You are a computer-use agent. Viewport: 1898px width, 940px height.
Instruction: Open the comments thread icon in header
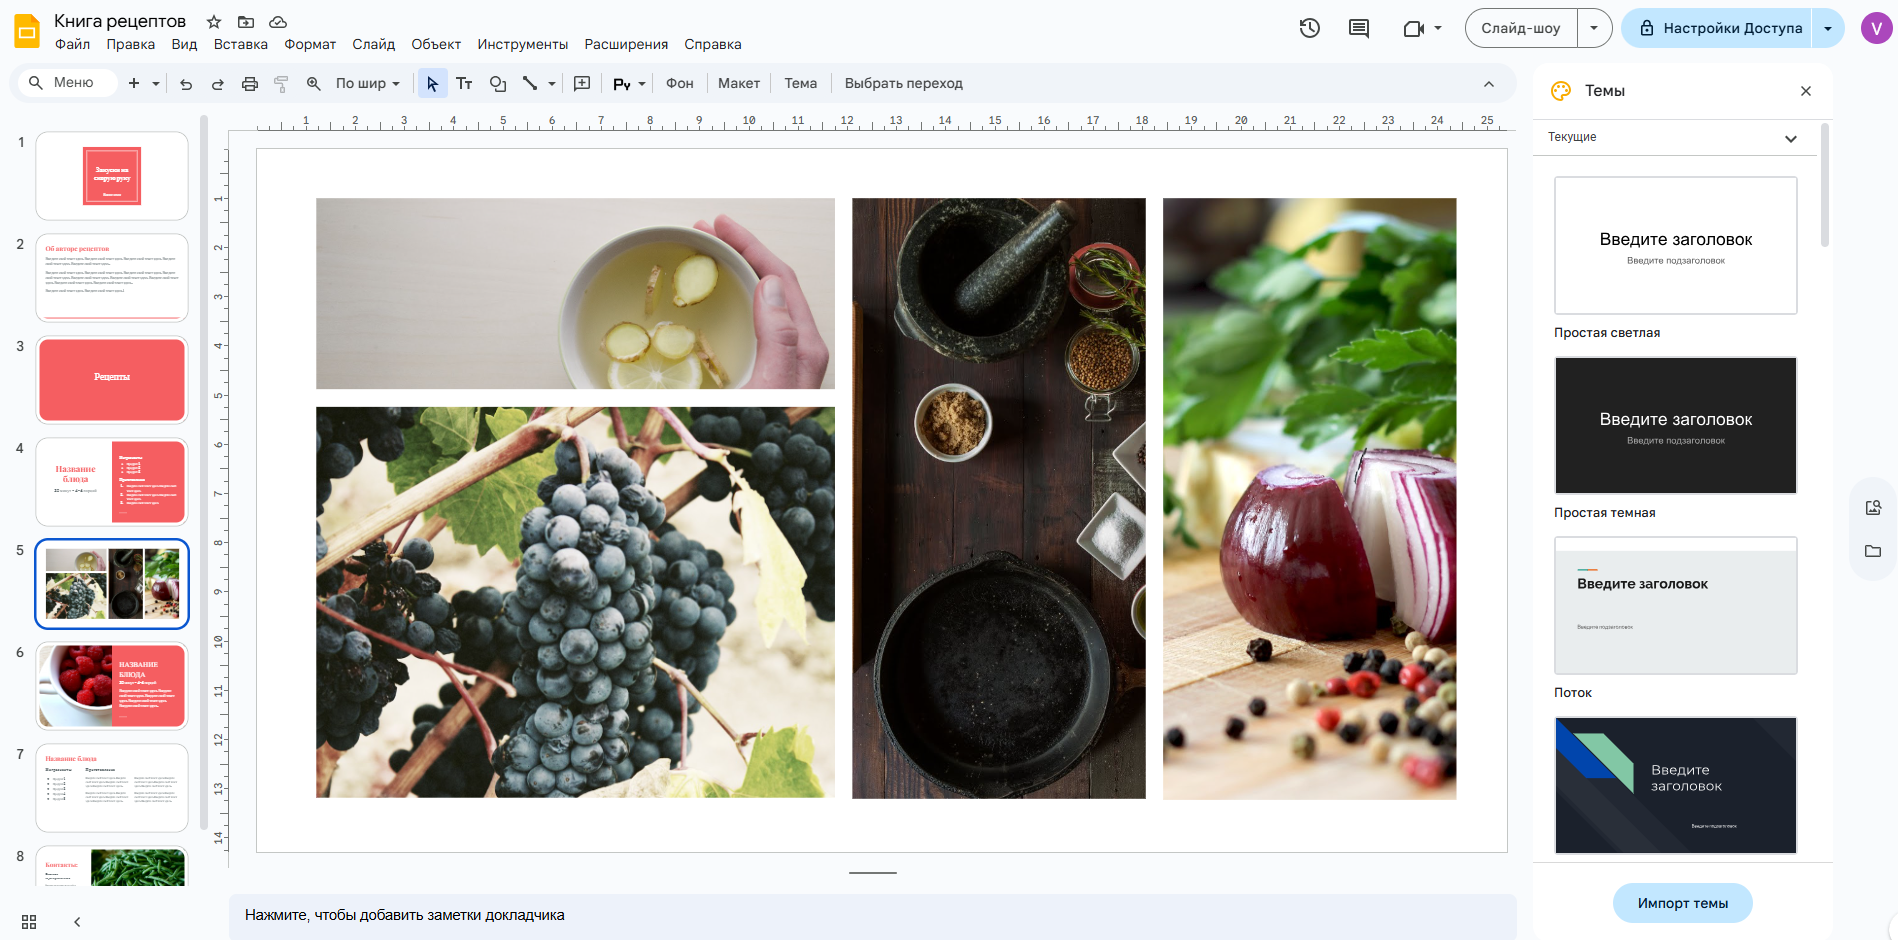pyautogui.click(x=1358, y=28)
